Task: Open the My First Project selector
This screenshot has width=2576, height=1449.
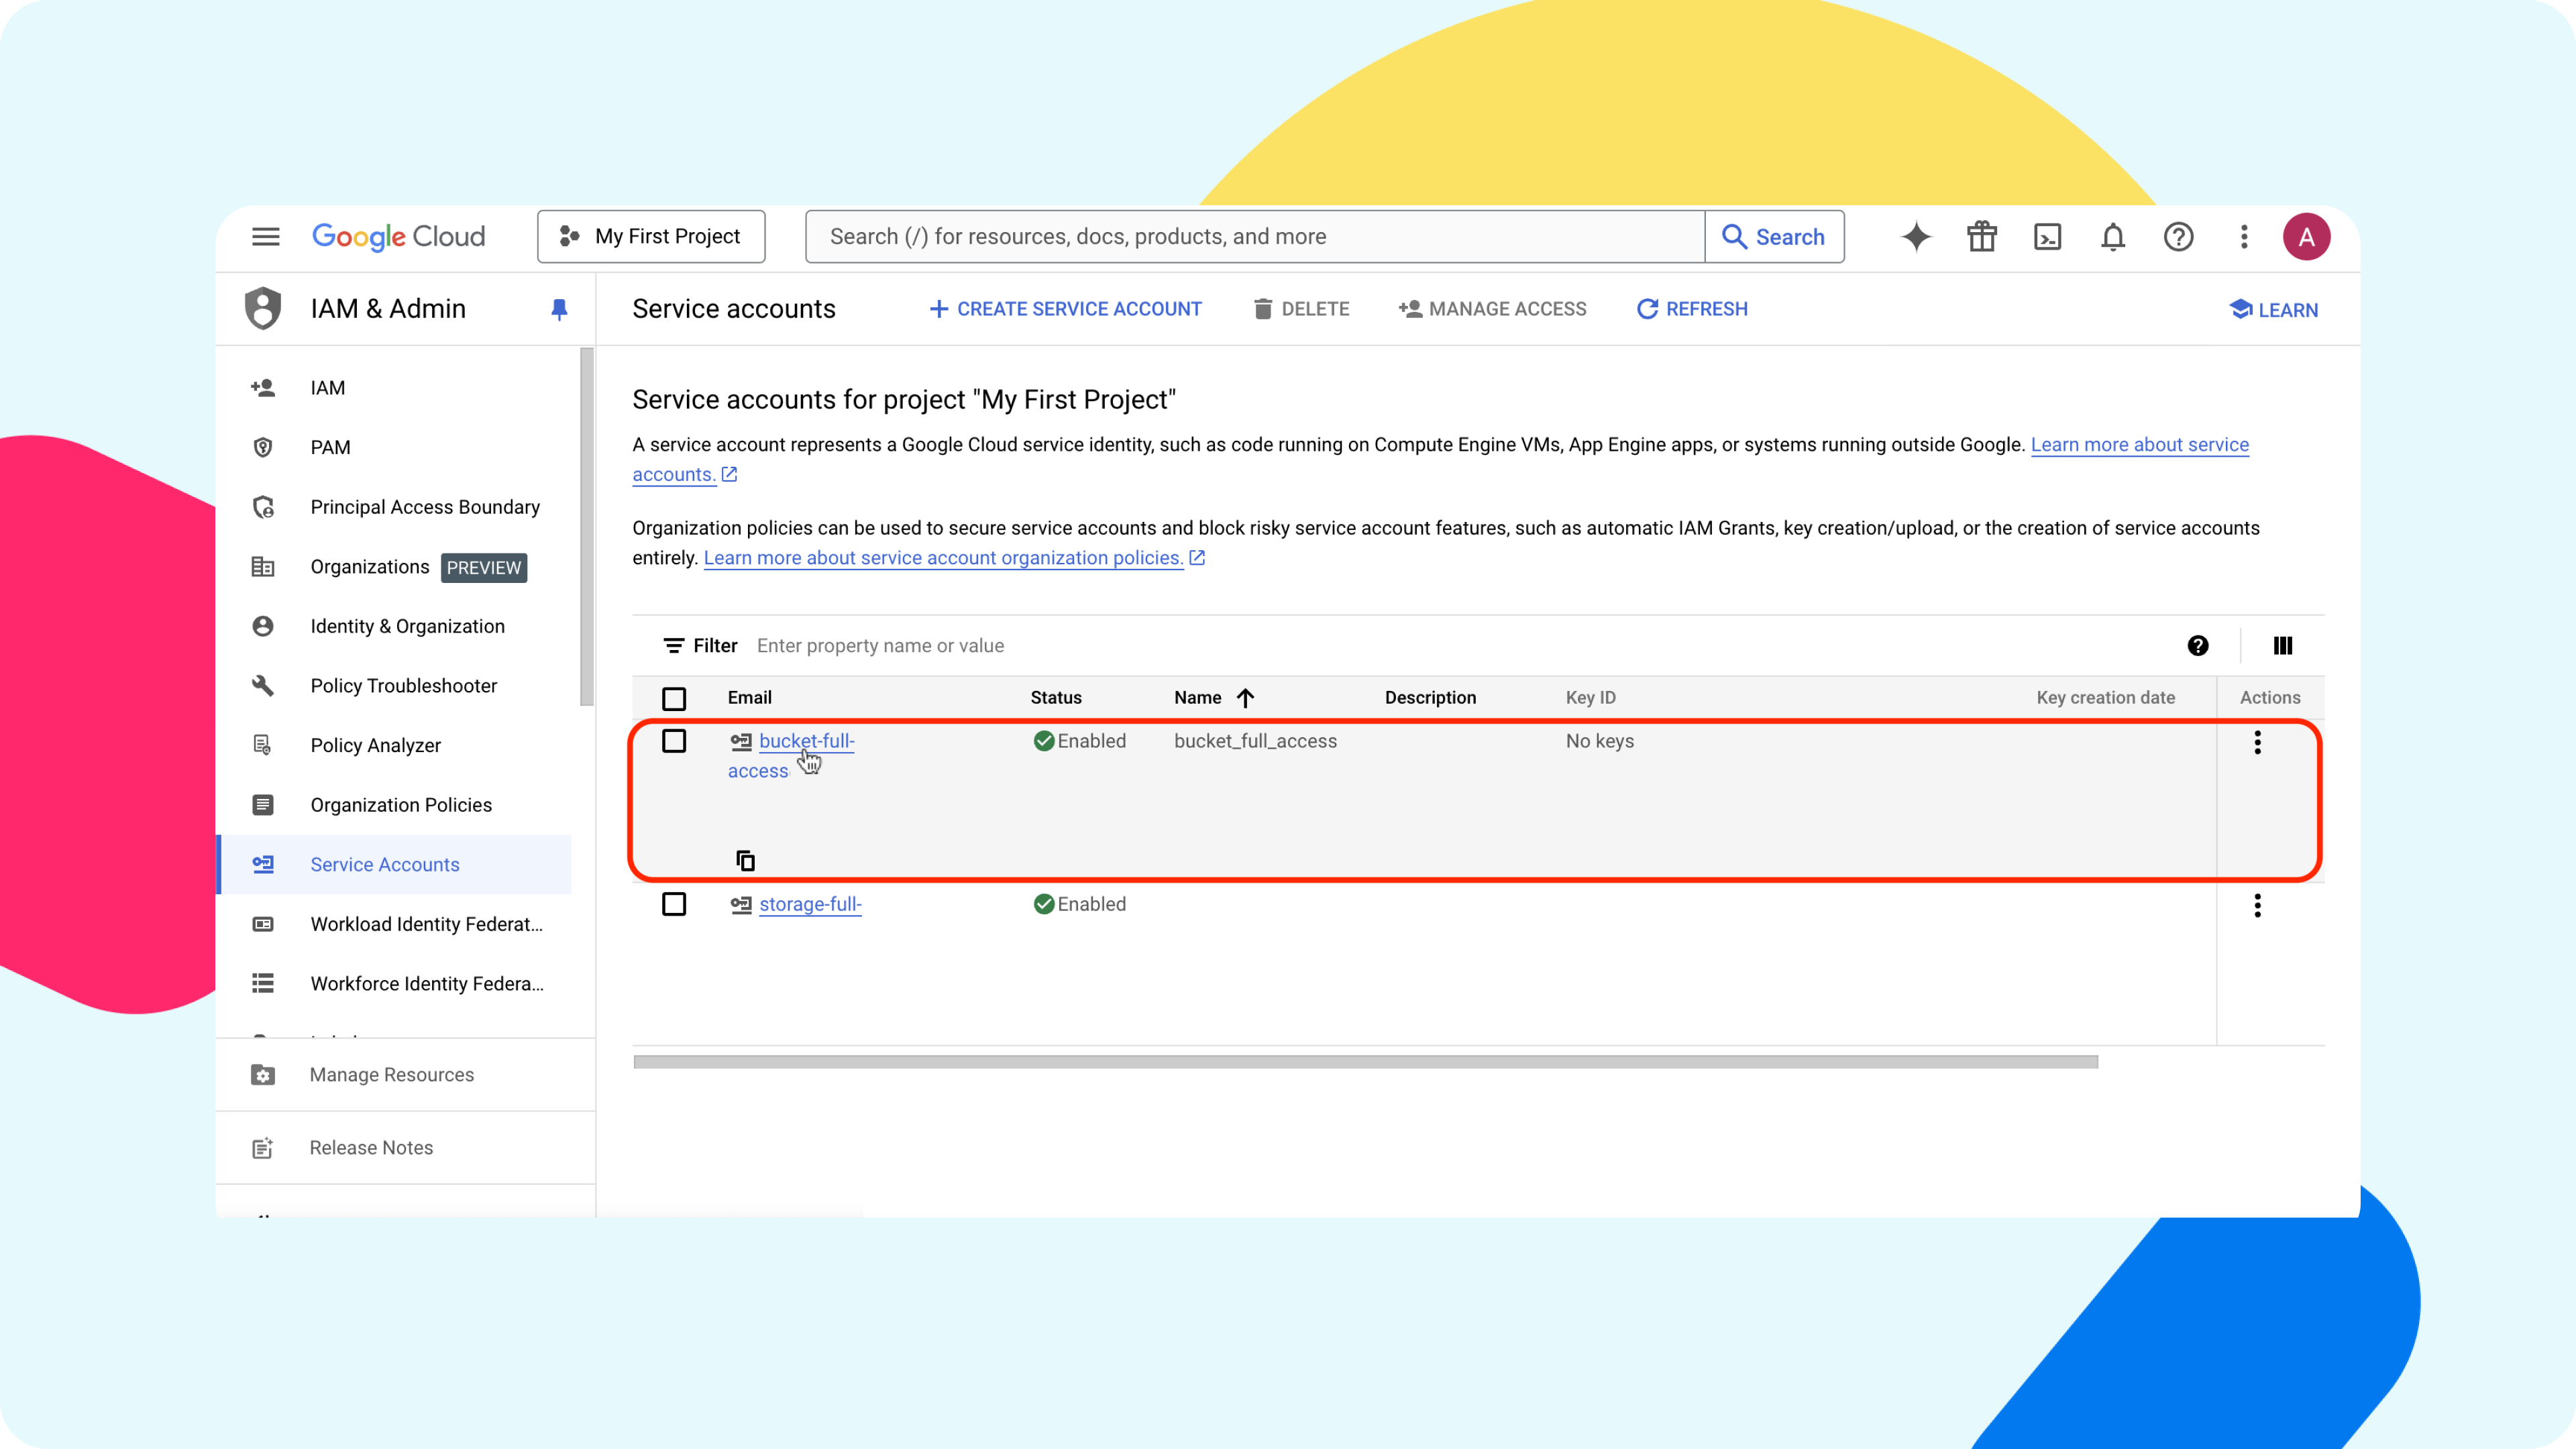Action: click(651, 237)
